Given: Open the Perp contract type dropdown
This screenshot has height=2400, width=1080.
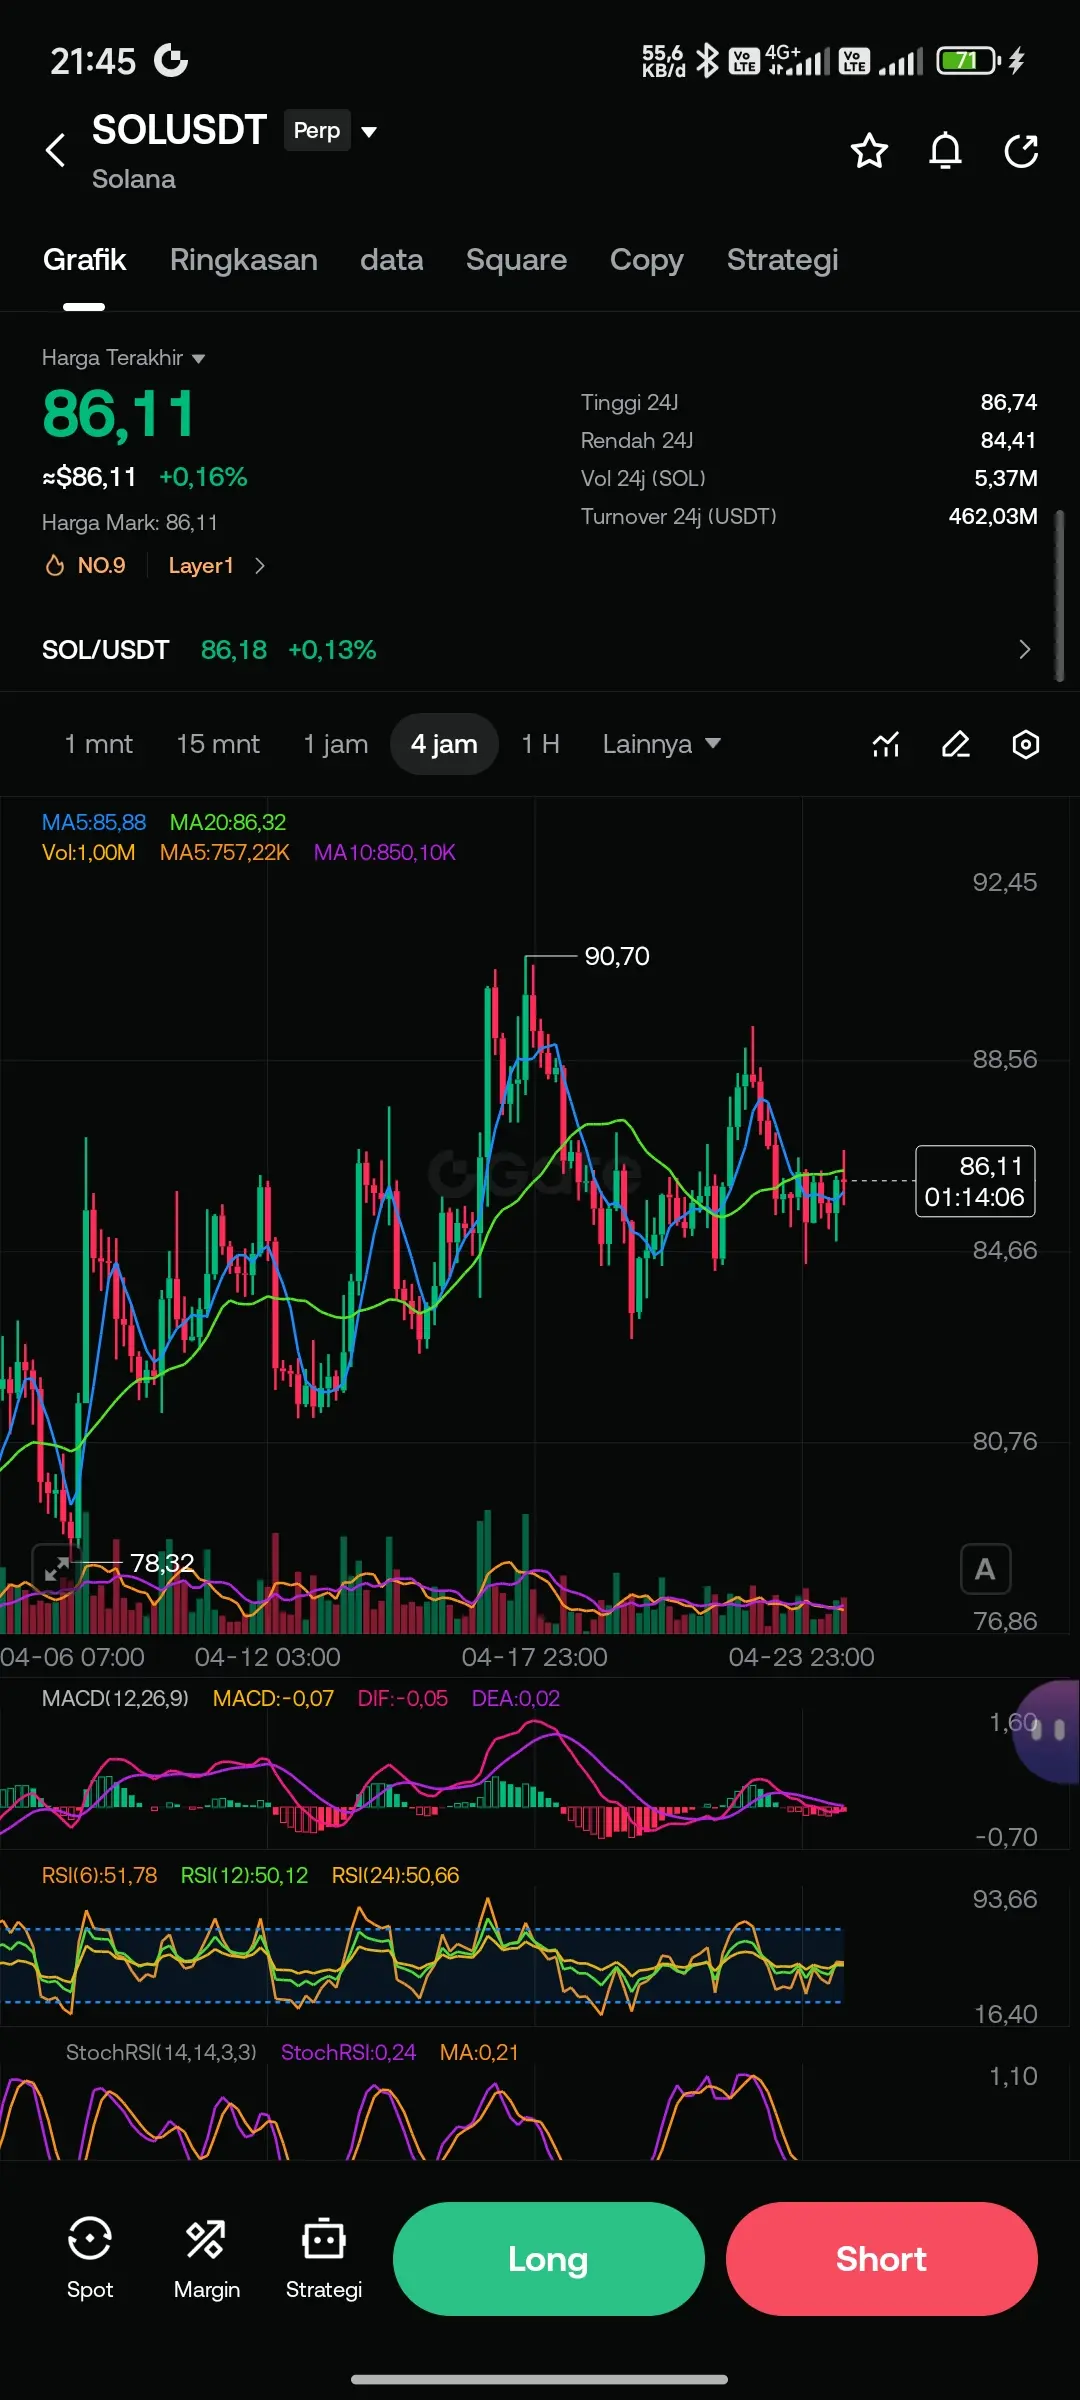Looking at the screenshot, I should coord(332,131).
